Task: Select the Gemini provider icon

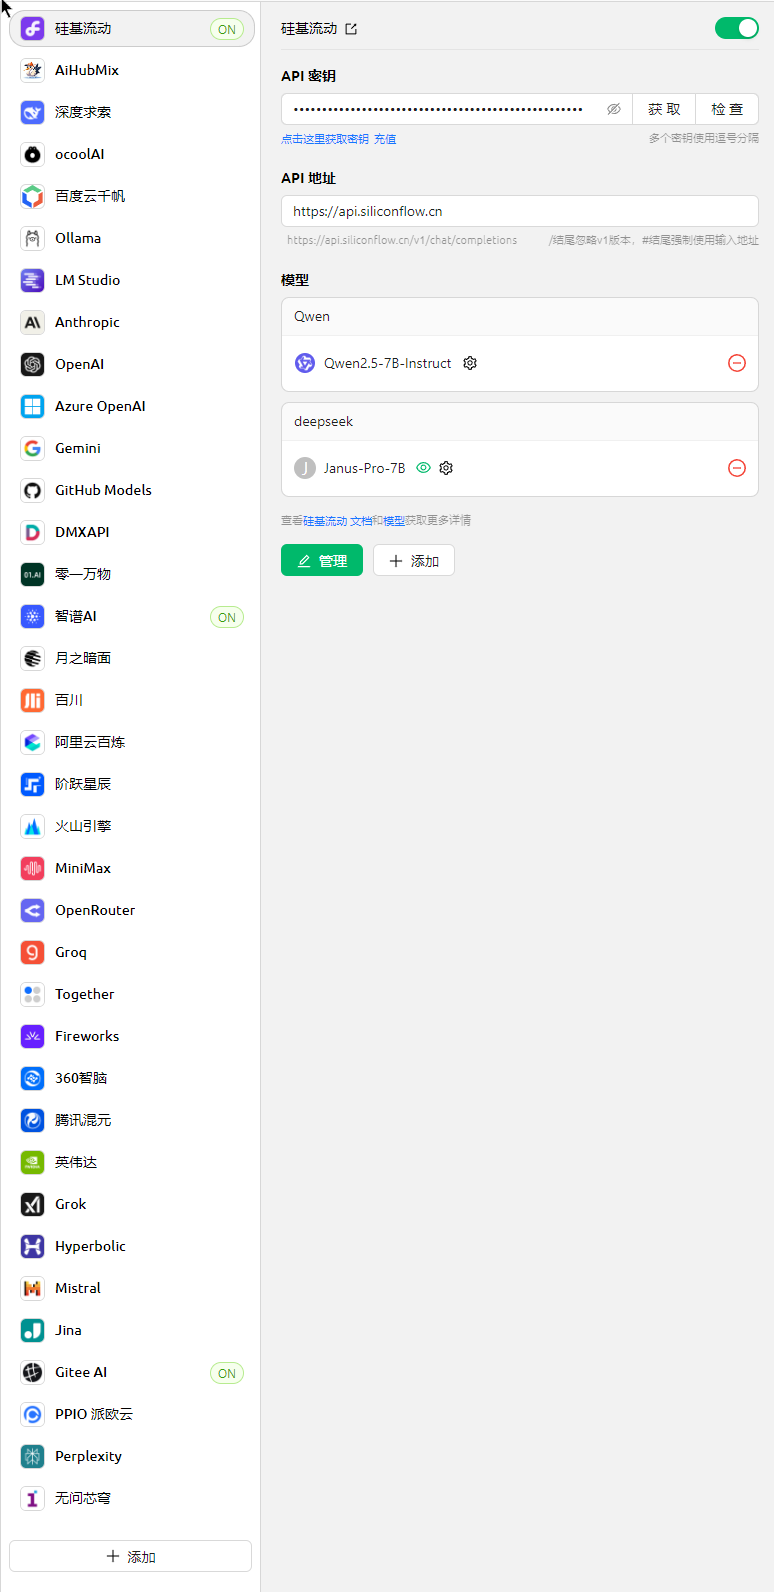Action: point(33,448)
